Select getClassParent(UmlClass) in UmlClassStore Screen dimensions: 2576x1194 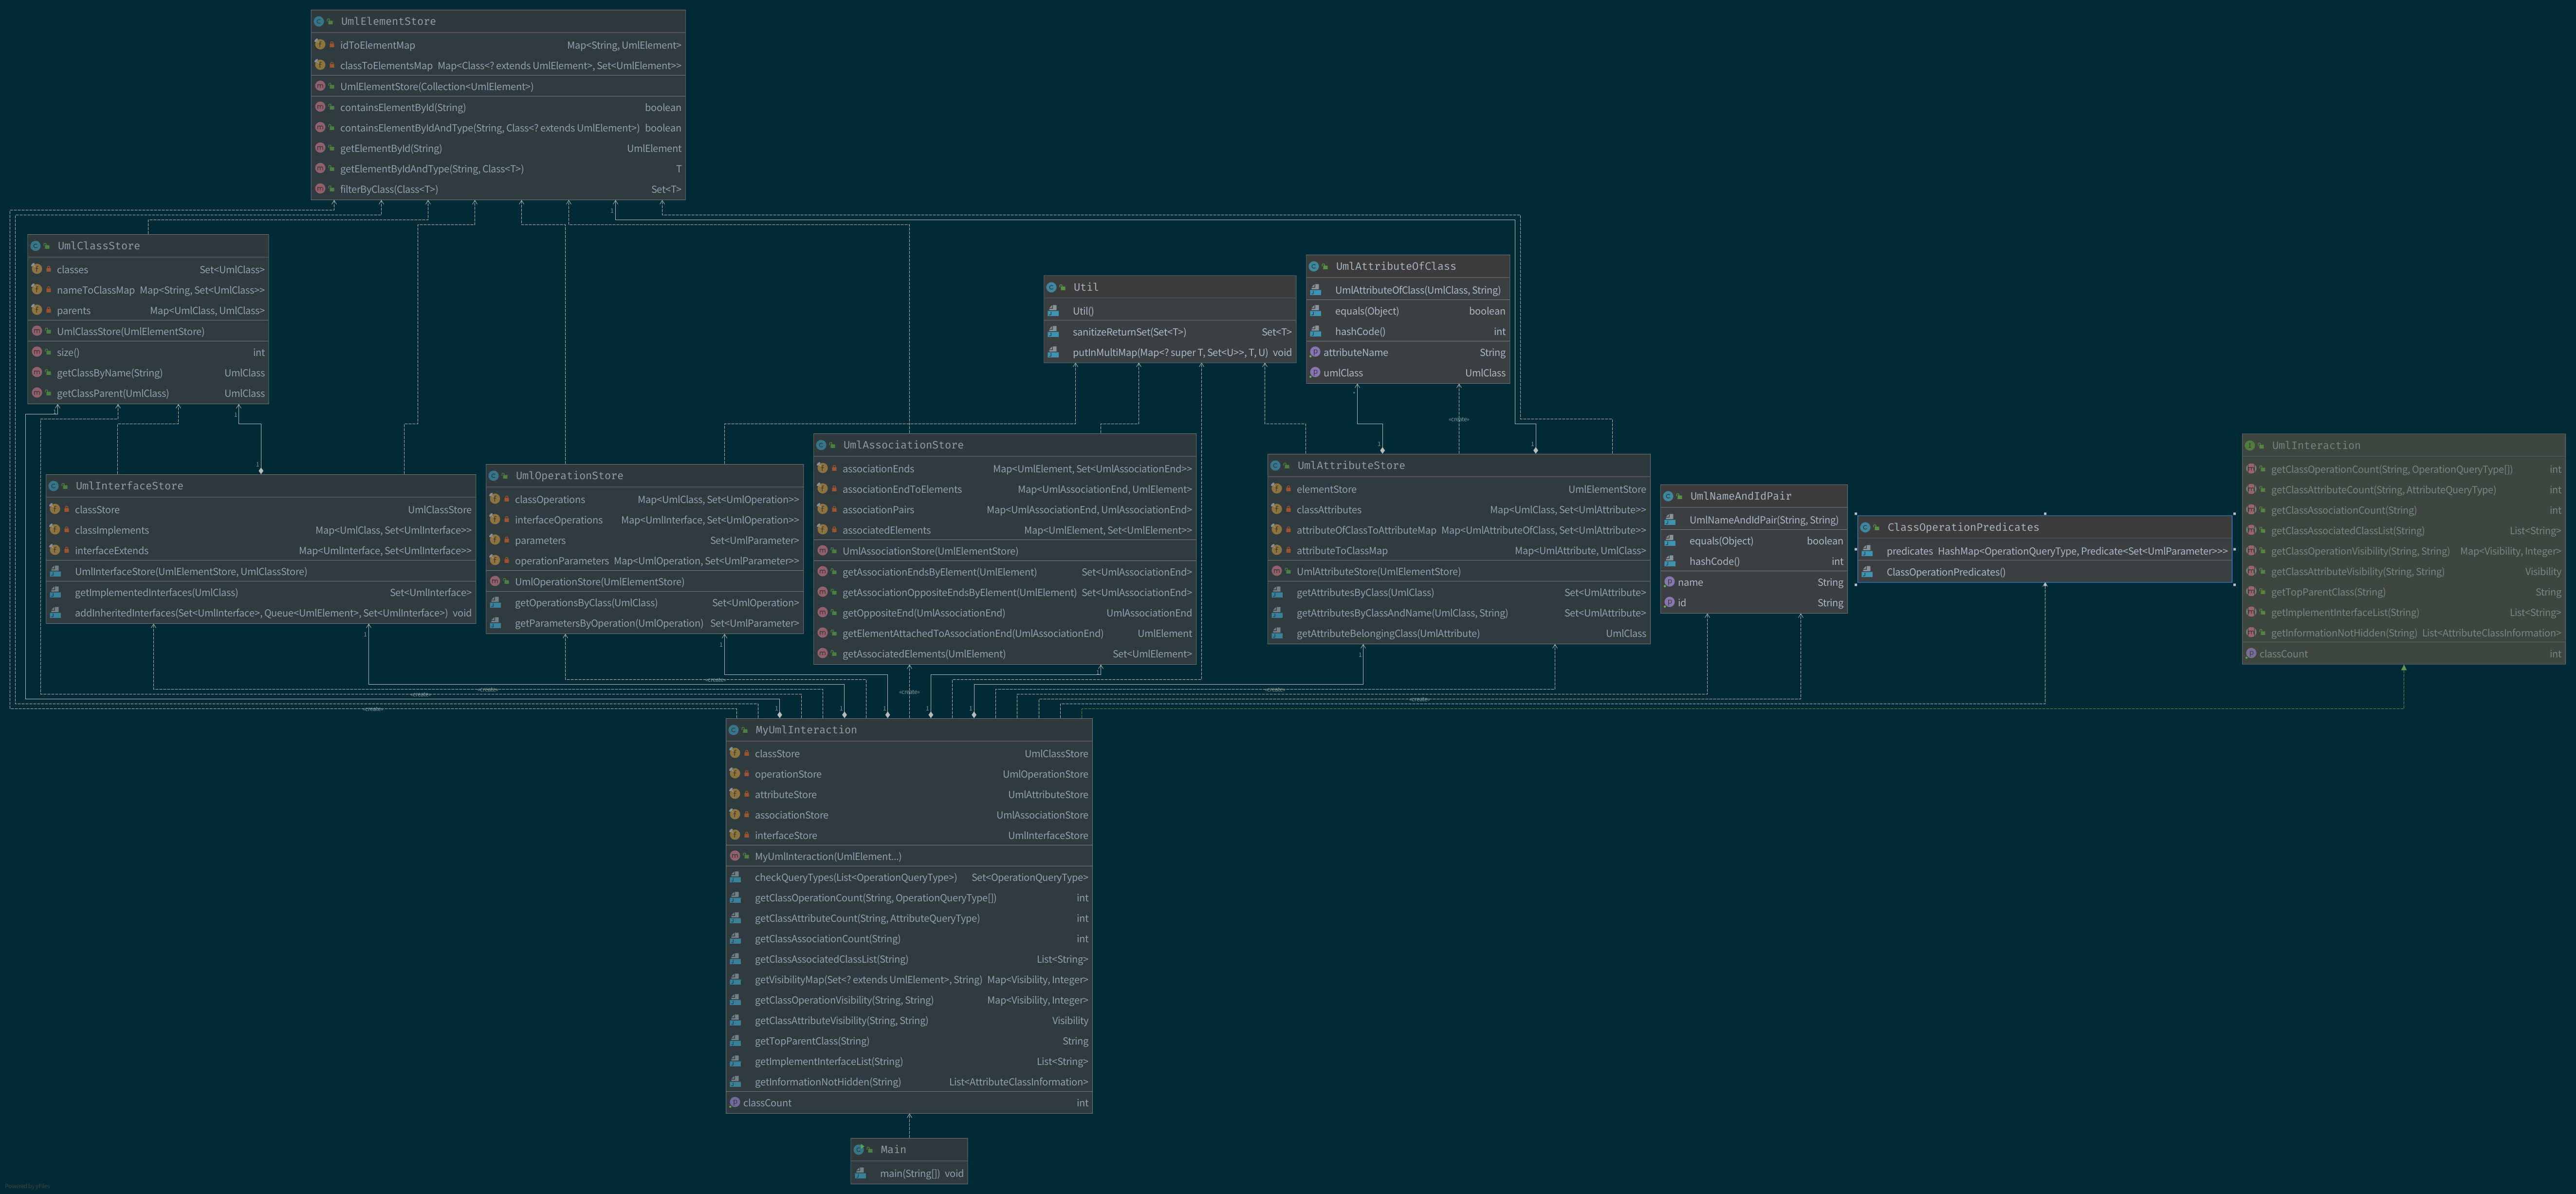112,394
